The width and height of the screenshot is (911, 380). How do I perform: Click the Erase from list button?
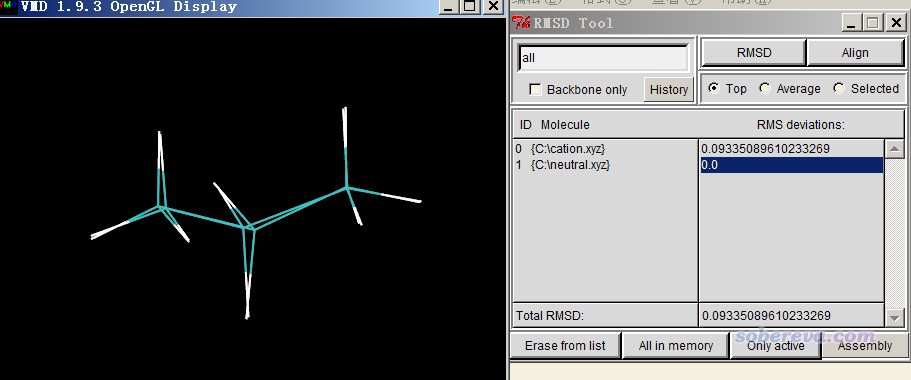[x=565, y=346]
